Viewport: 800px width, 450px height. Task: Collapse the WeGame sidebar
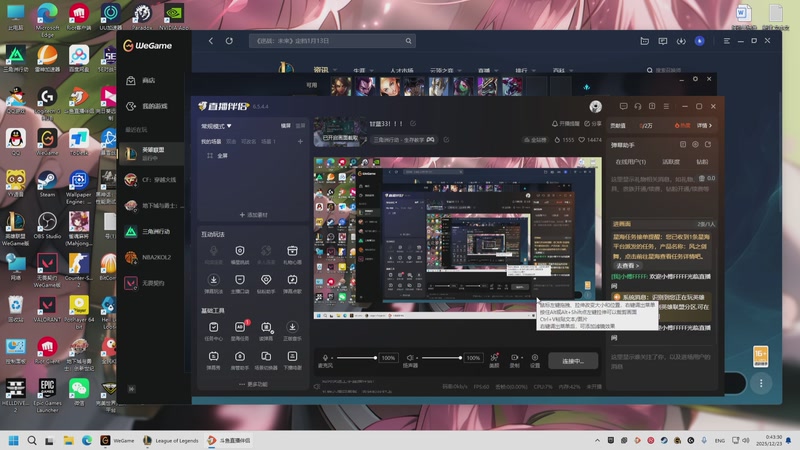click(132, 389)
